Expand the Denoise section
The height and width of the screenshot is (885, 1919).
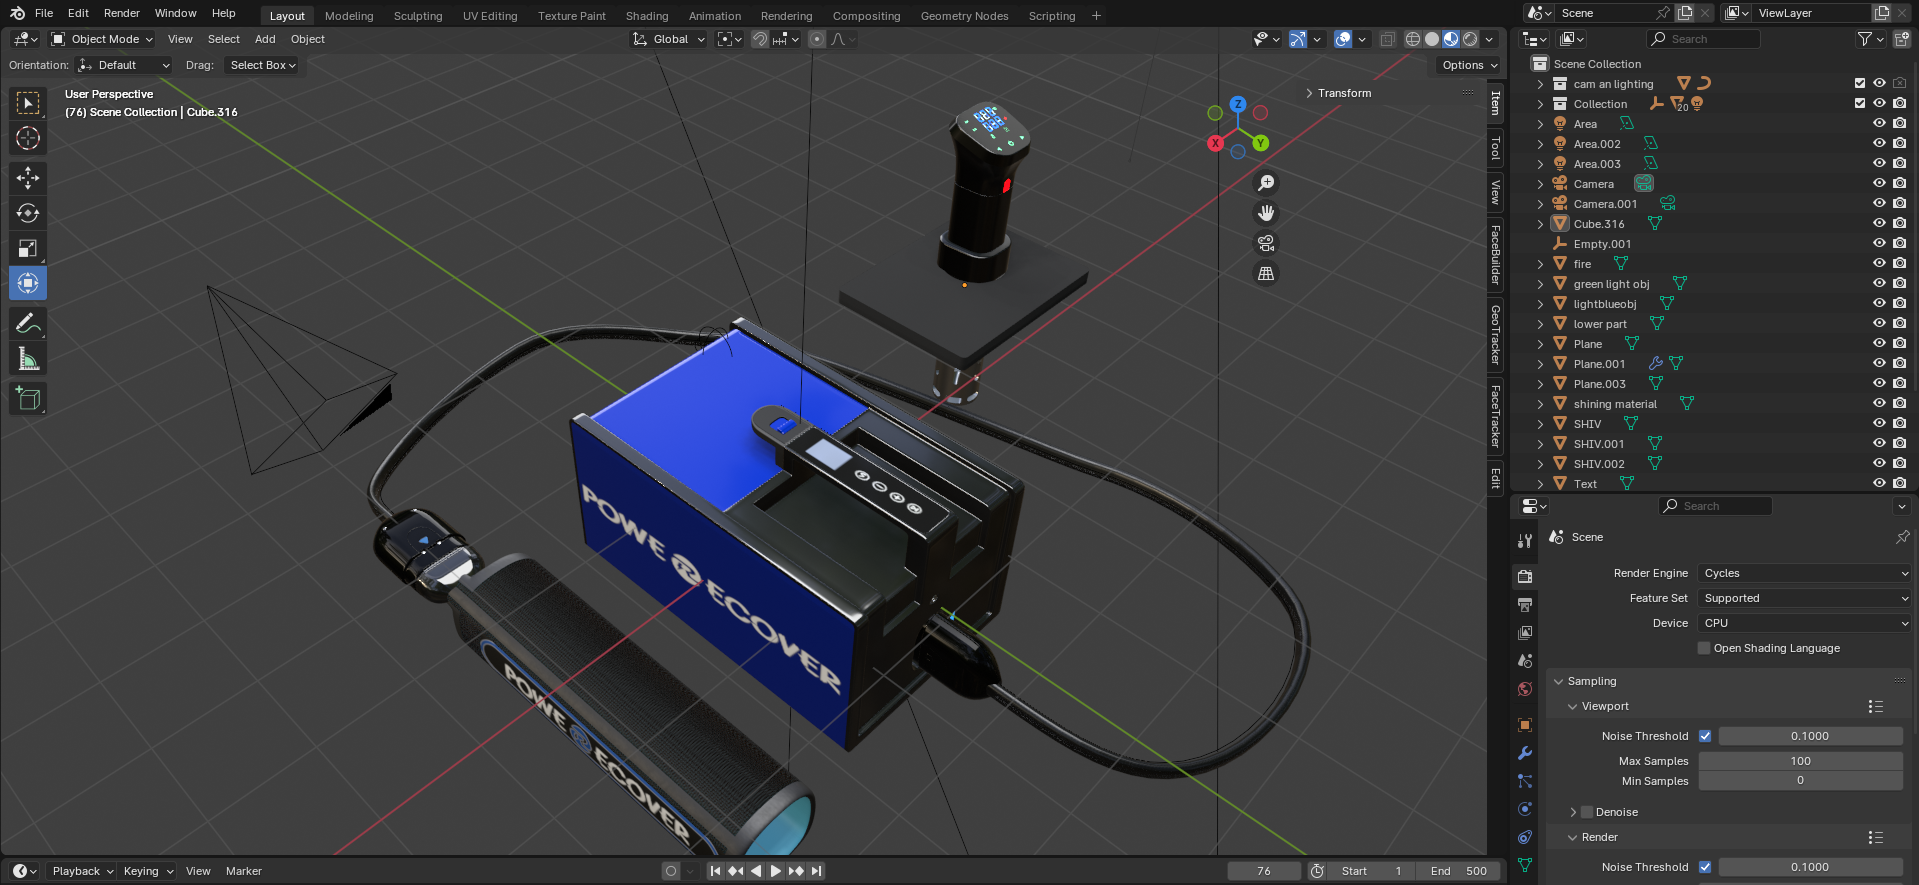[1573, 812]
